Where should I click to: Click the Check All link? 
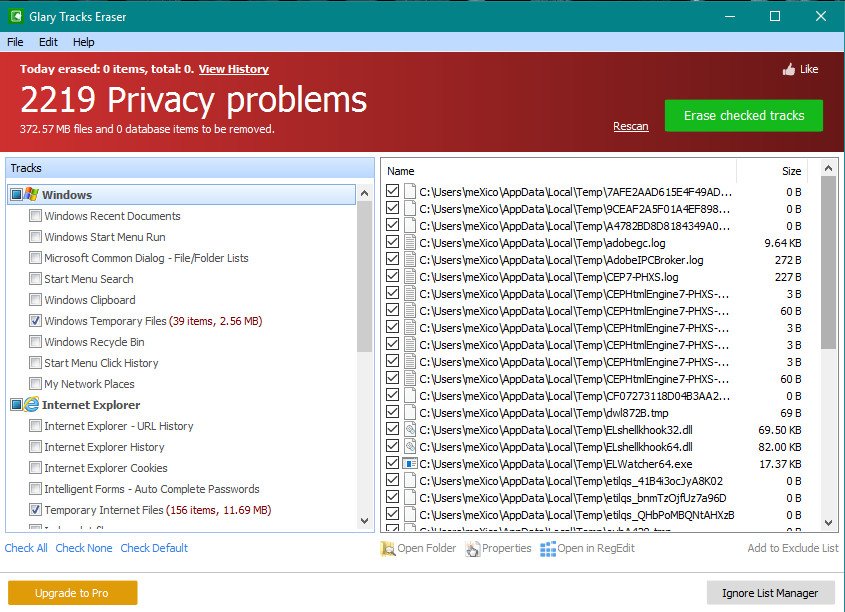(26, 548)
